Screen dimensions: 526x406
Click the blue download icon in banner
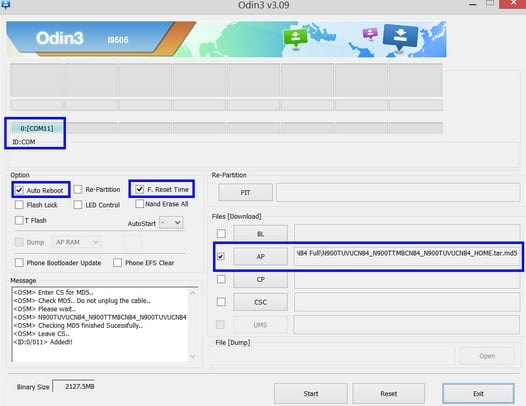tap(400, 38)
